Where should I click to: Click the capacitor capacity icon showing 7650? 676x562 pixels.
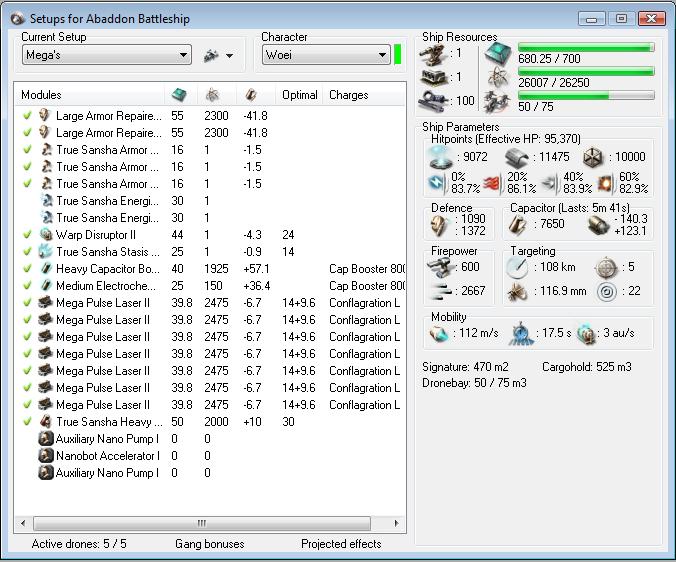518,225
